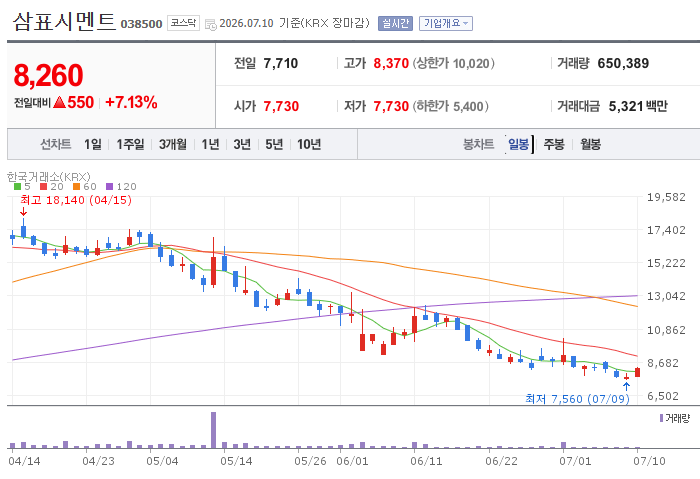Select the 3년 line chart tab
Viewport: 700px width, 479px height.
(x=242, y=144)
